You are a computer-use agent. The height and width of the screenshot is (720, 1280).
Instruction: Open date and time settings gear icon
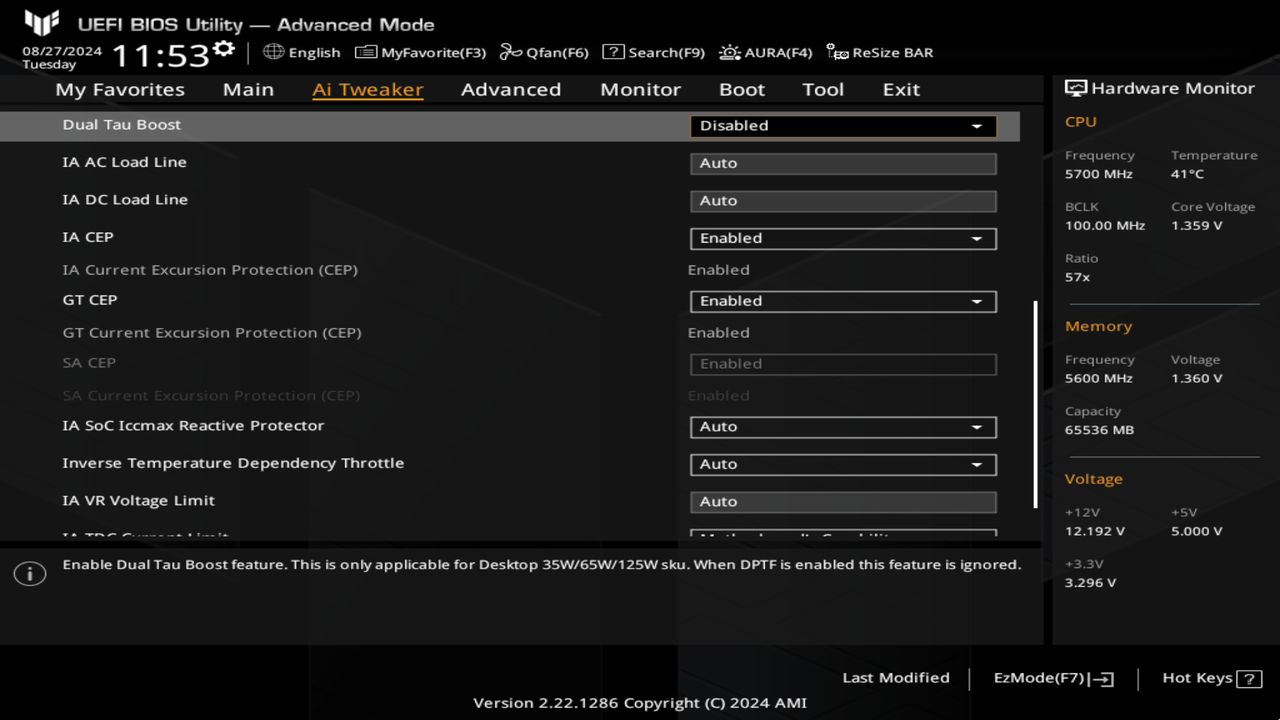point(224,49)
